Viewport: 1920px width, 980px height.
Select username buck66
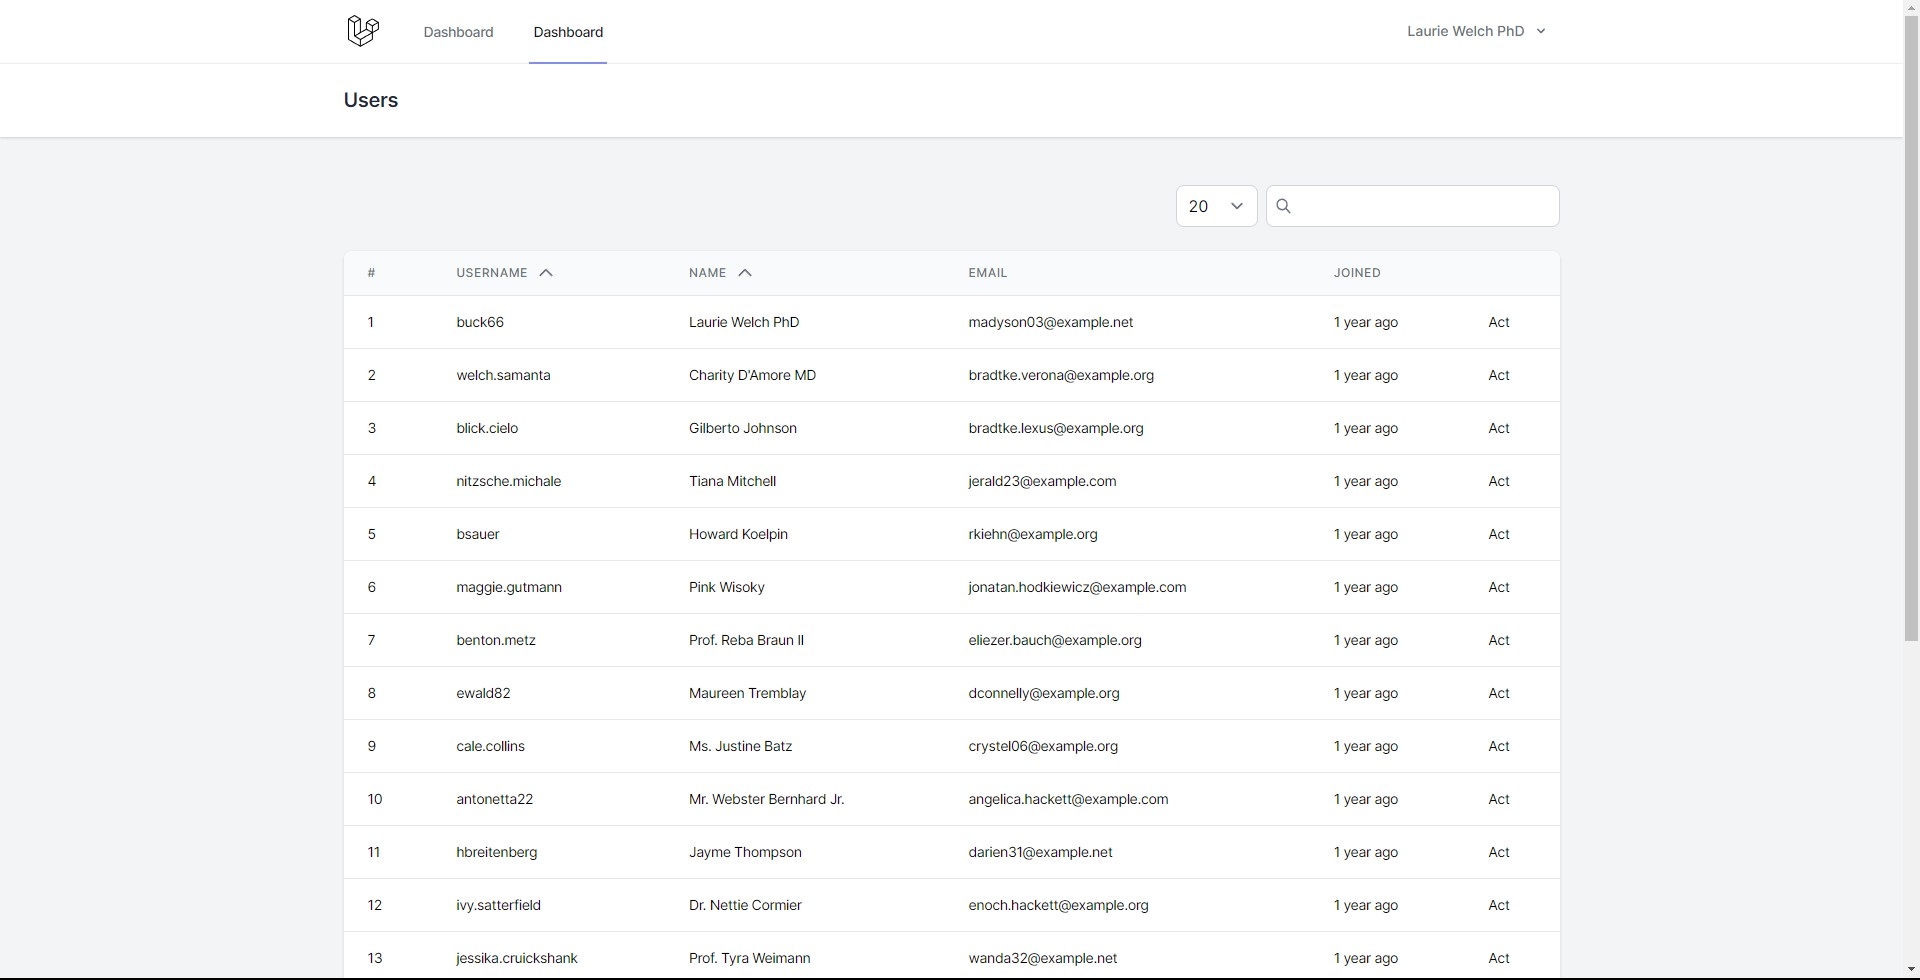point(480,322)
